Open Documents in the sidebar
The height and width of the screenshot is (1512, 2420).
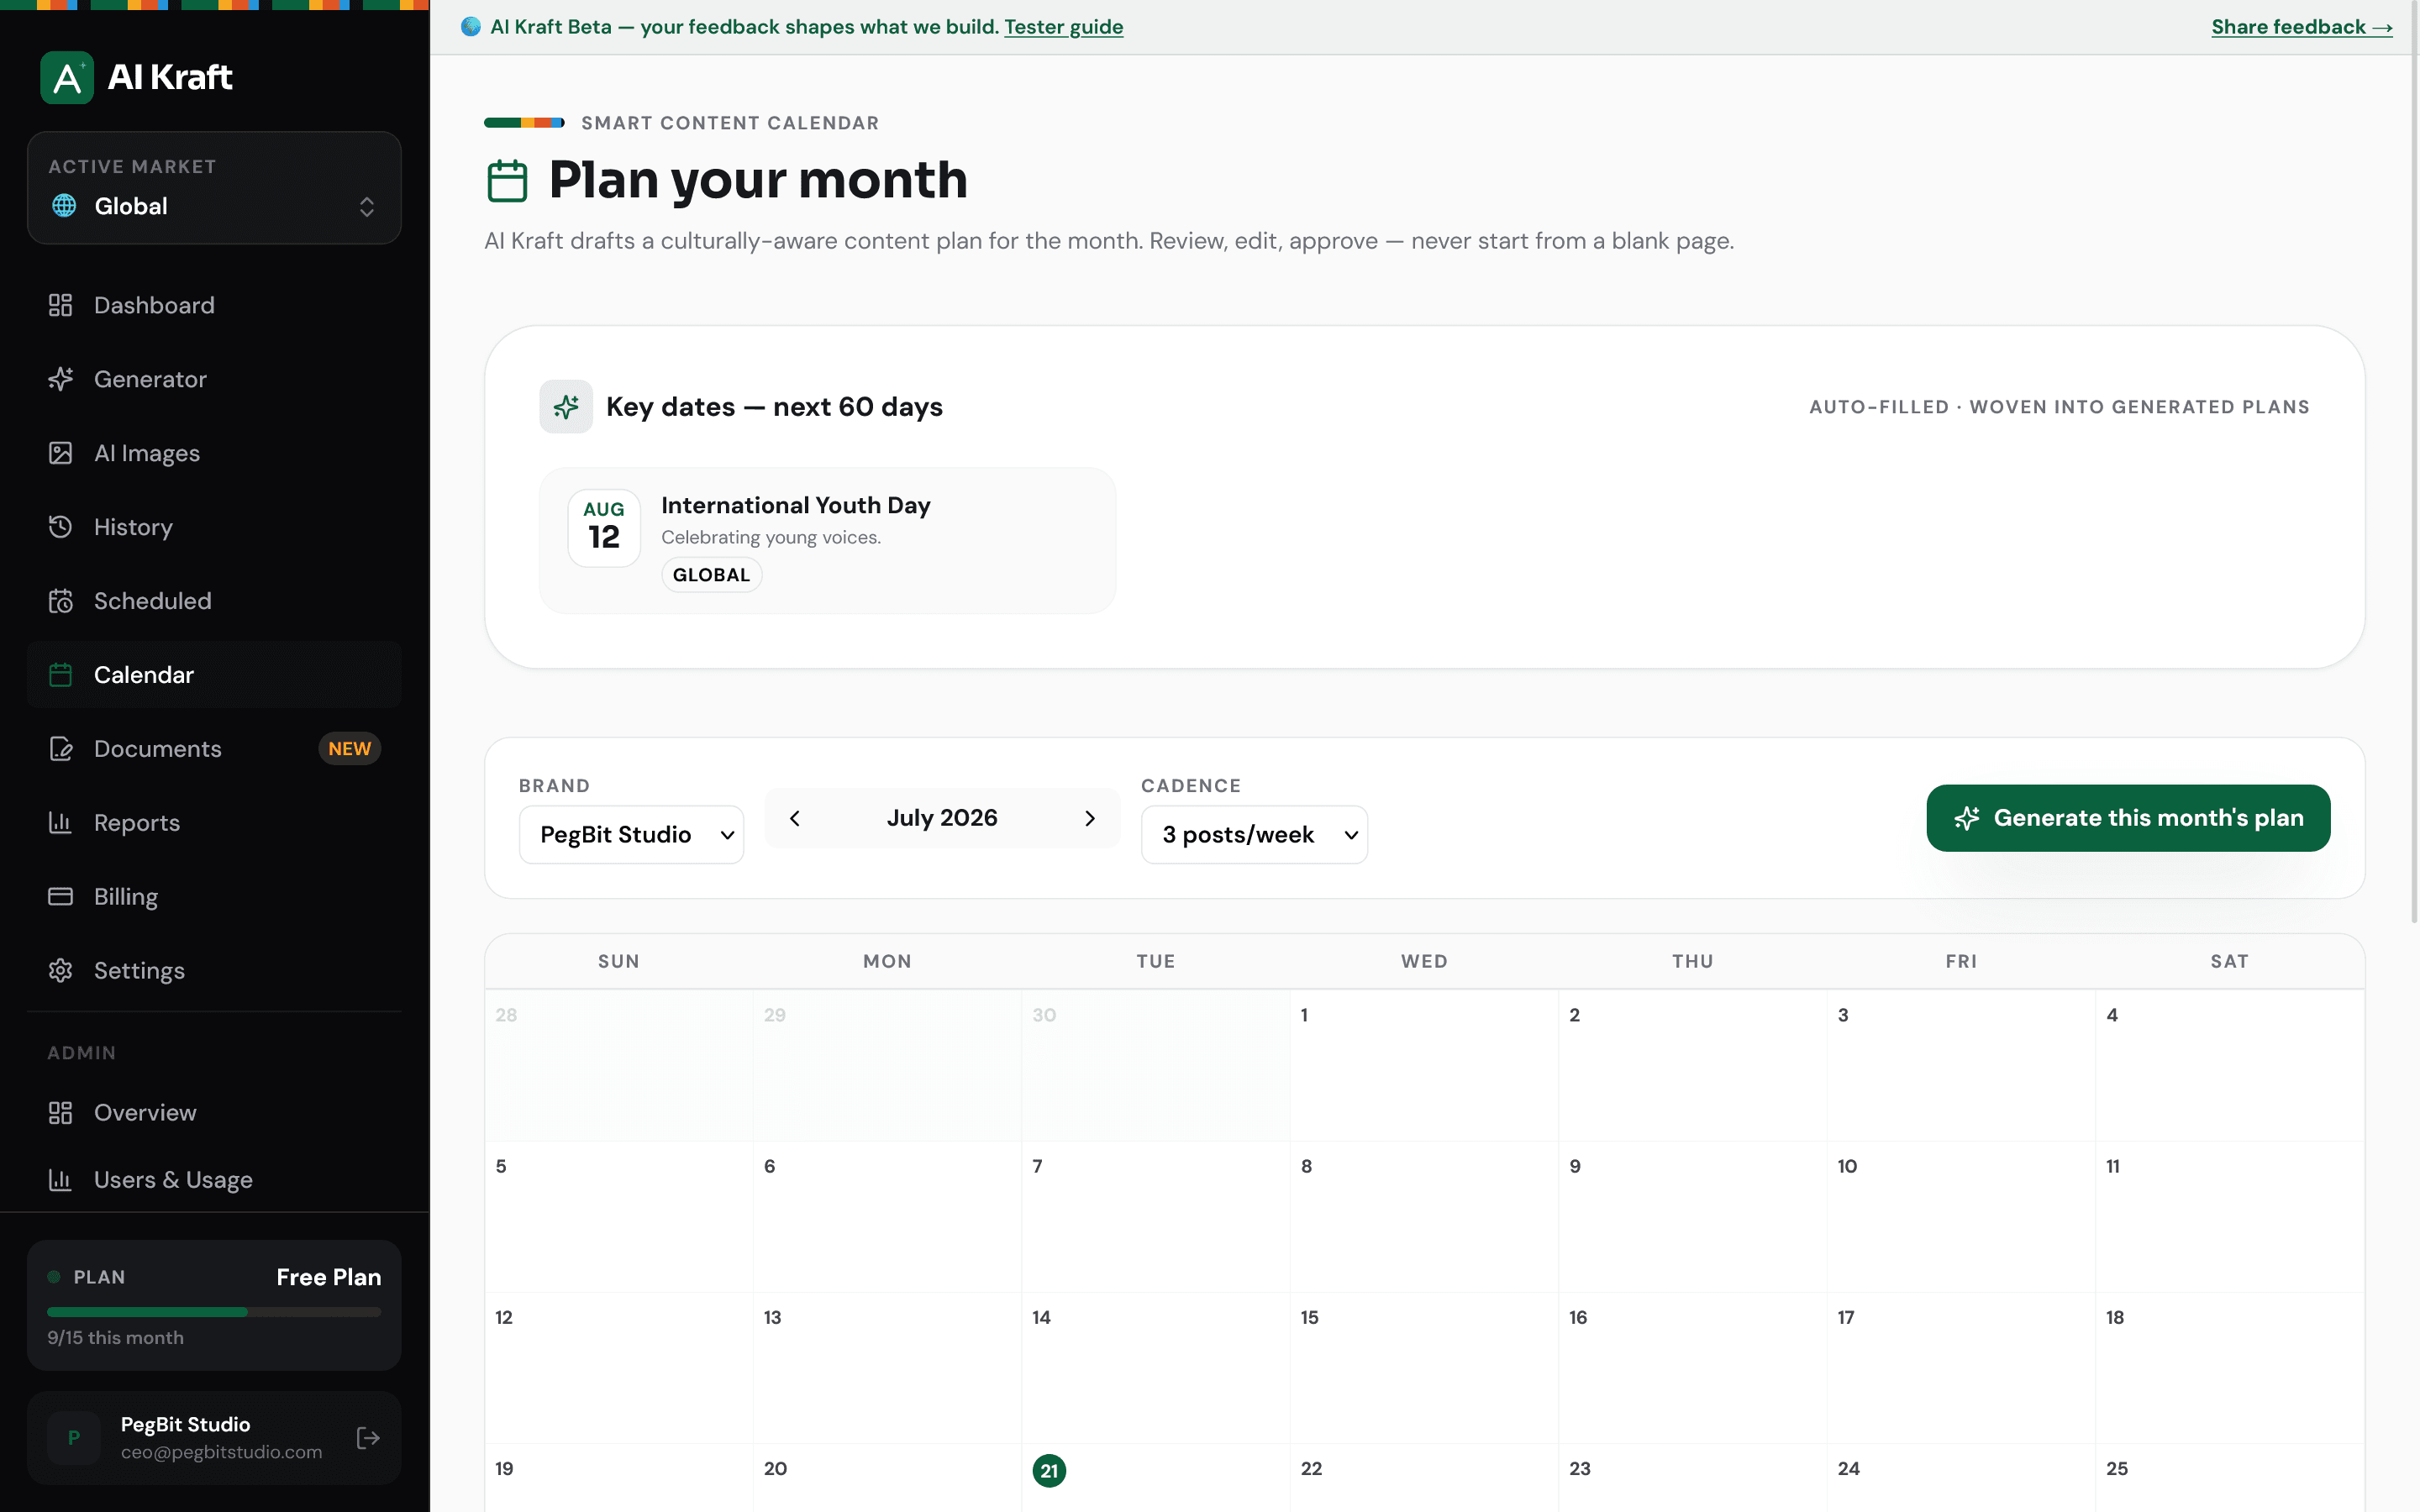(x=214, y=749)
